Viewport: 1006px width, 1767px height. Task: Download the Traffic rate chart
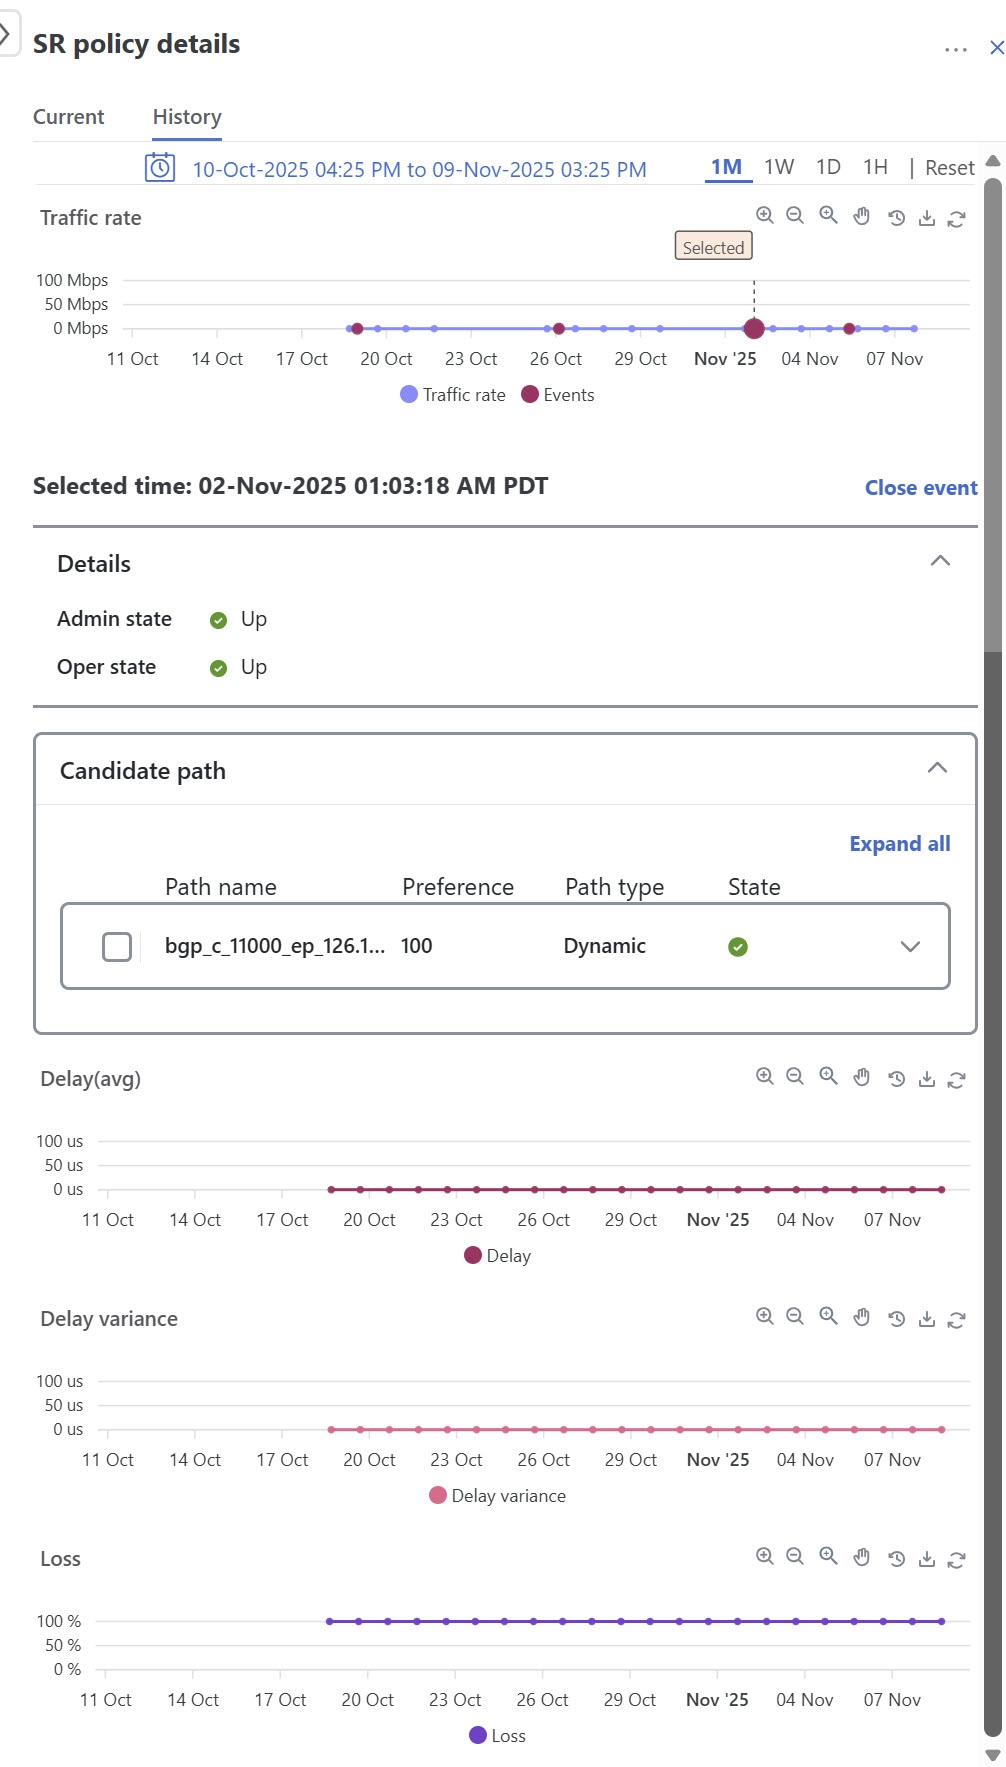point(927,218)
